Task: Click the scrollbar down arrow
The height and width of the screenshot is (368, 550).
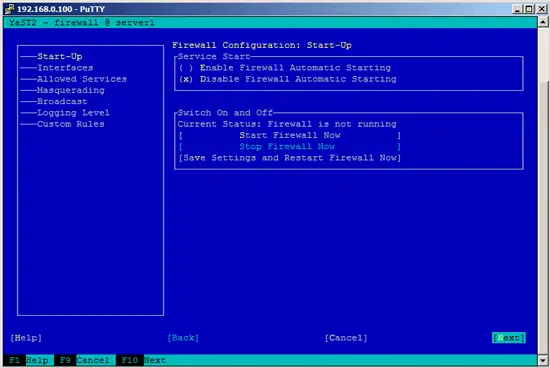Action: coord(543,360)
